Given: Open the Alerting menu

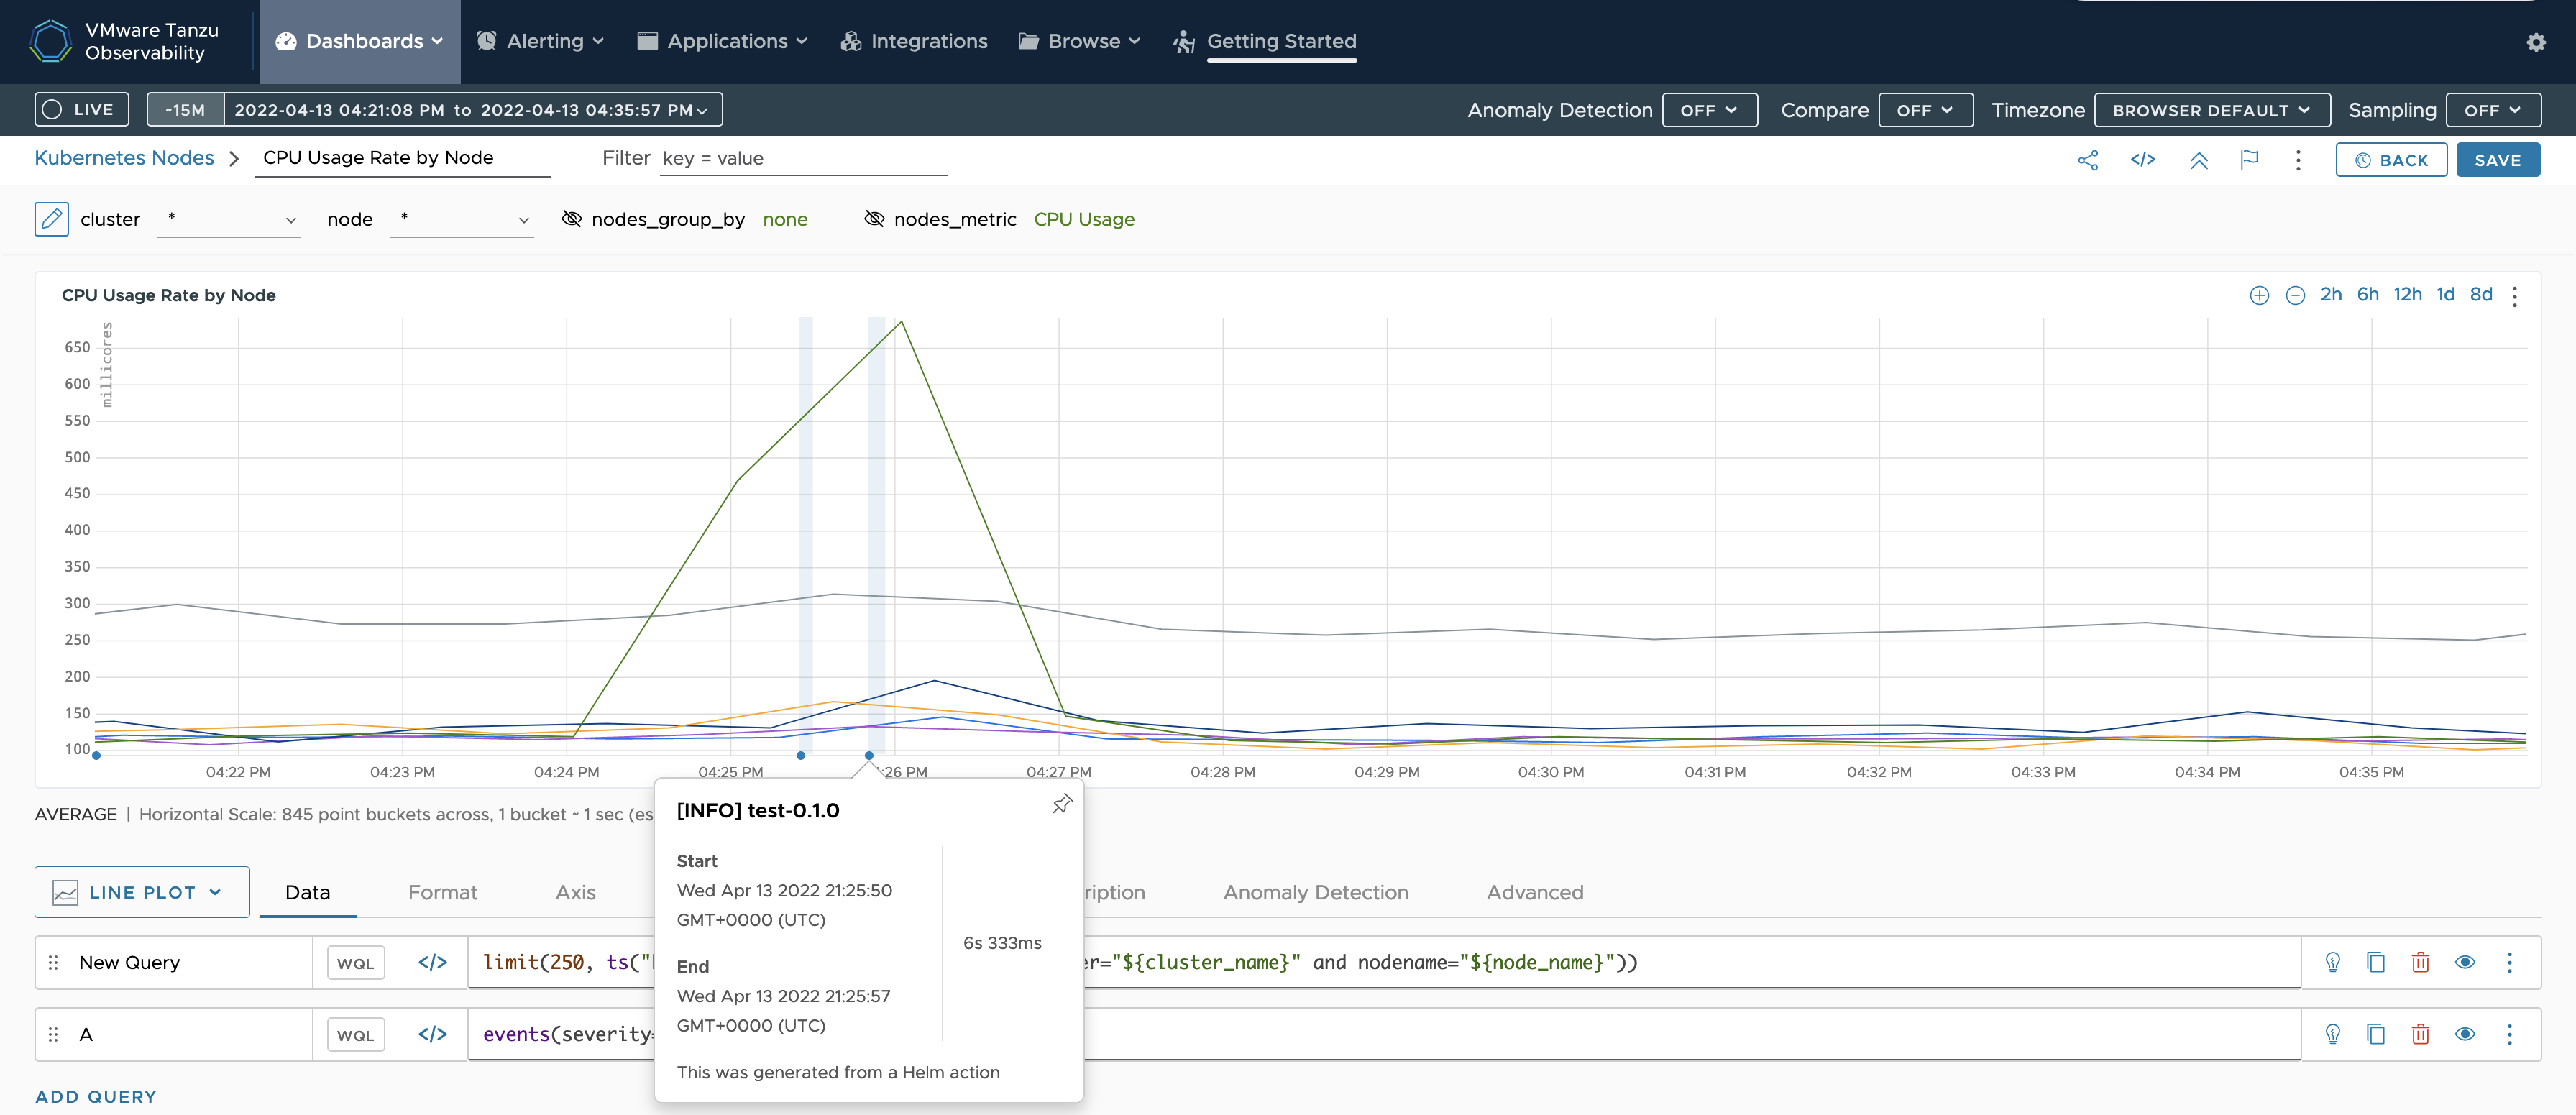Looking at the screenshot, I should (541, 41).
